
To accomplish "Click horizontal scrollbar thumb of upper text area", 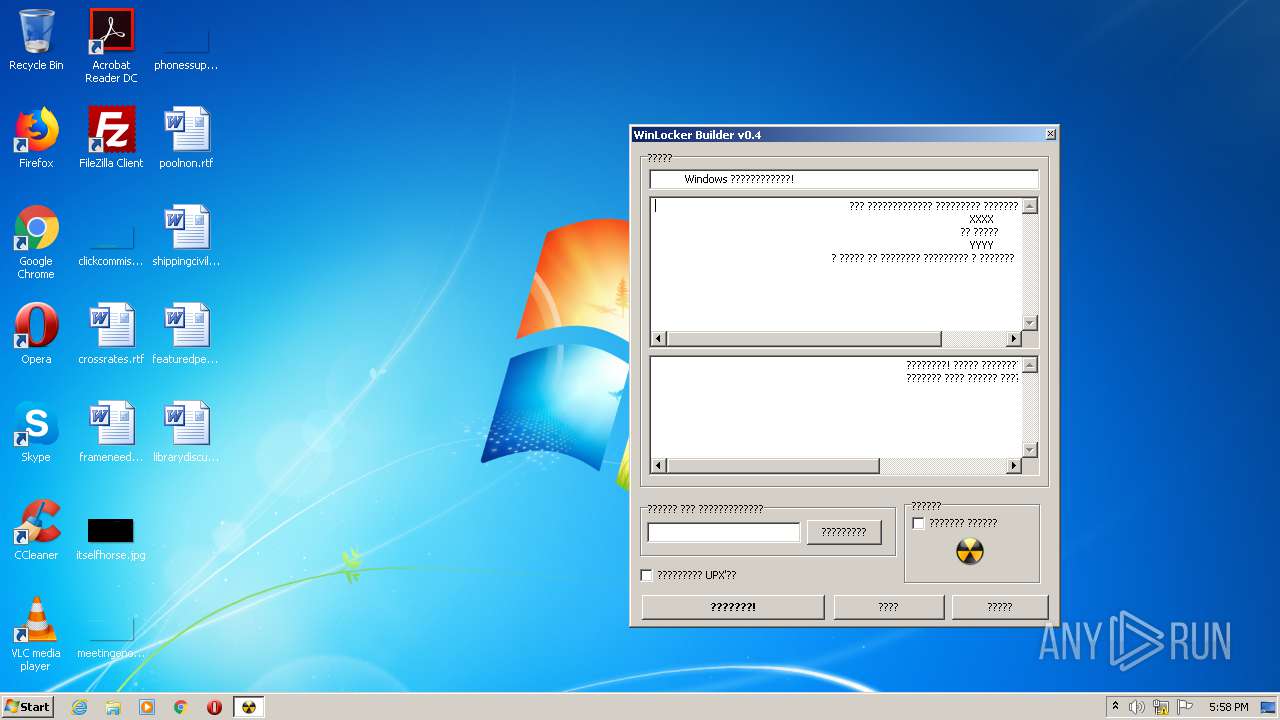I will click(804, 339).
